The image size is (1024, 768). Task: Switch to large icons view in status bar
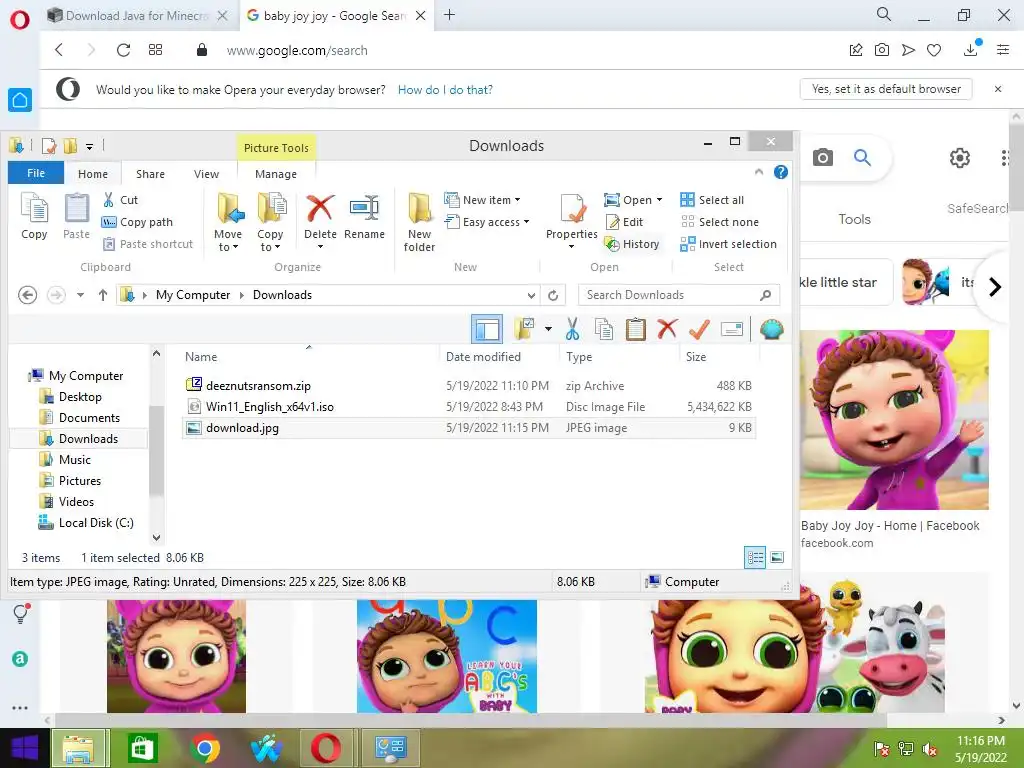[x=777, y=557]
